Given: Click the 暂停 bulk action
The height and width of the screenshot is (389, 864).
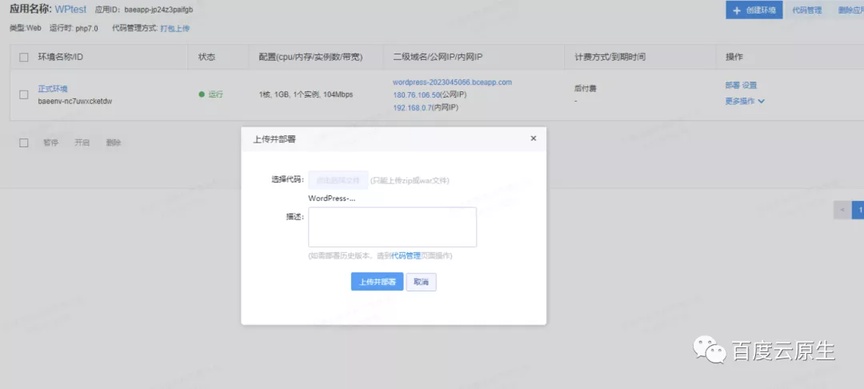Looking at the screenshot, I should 50,143.
